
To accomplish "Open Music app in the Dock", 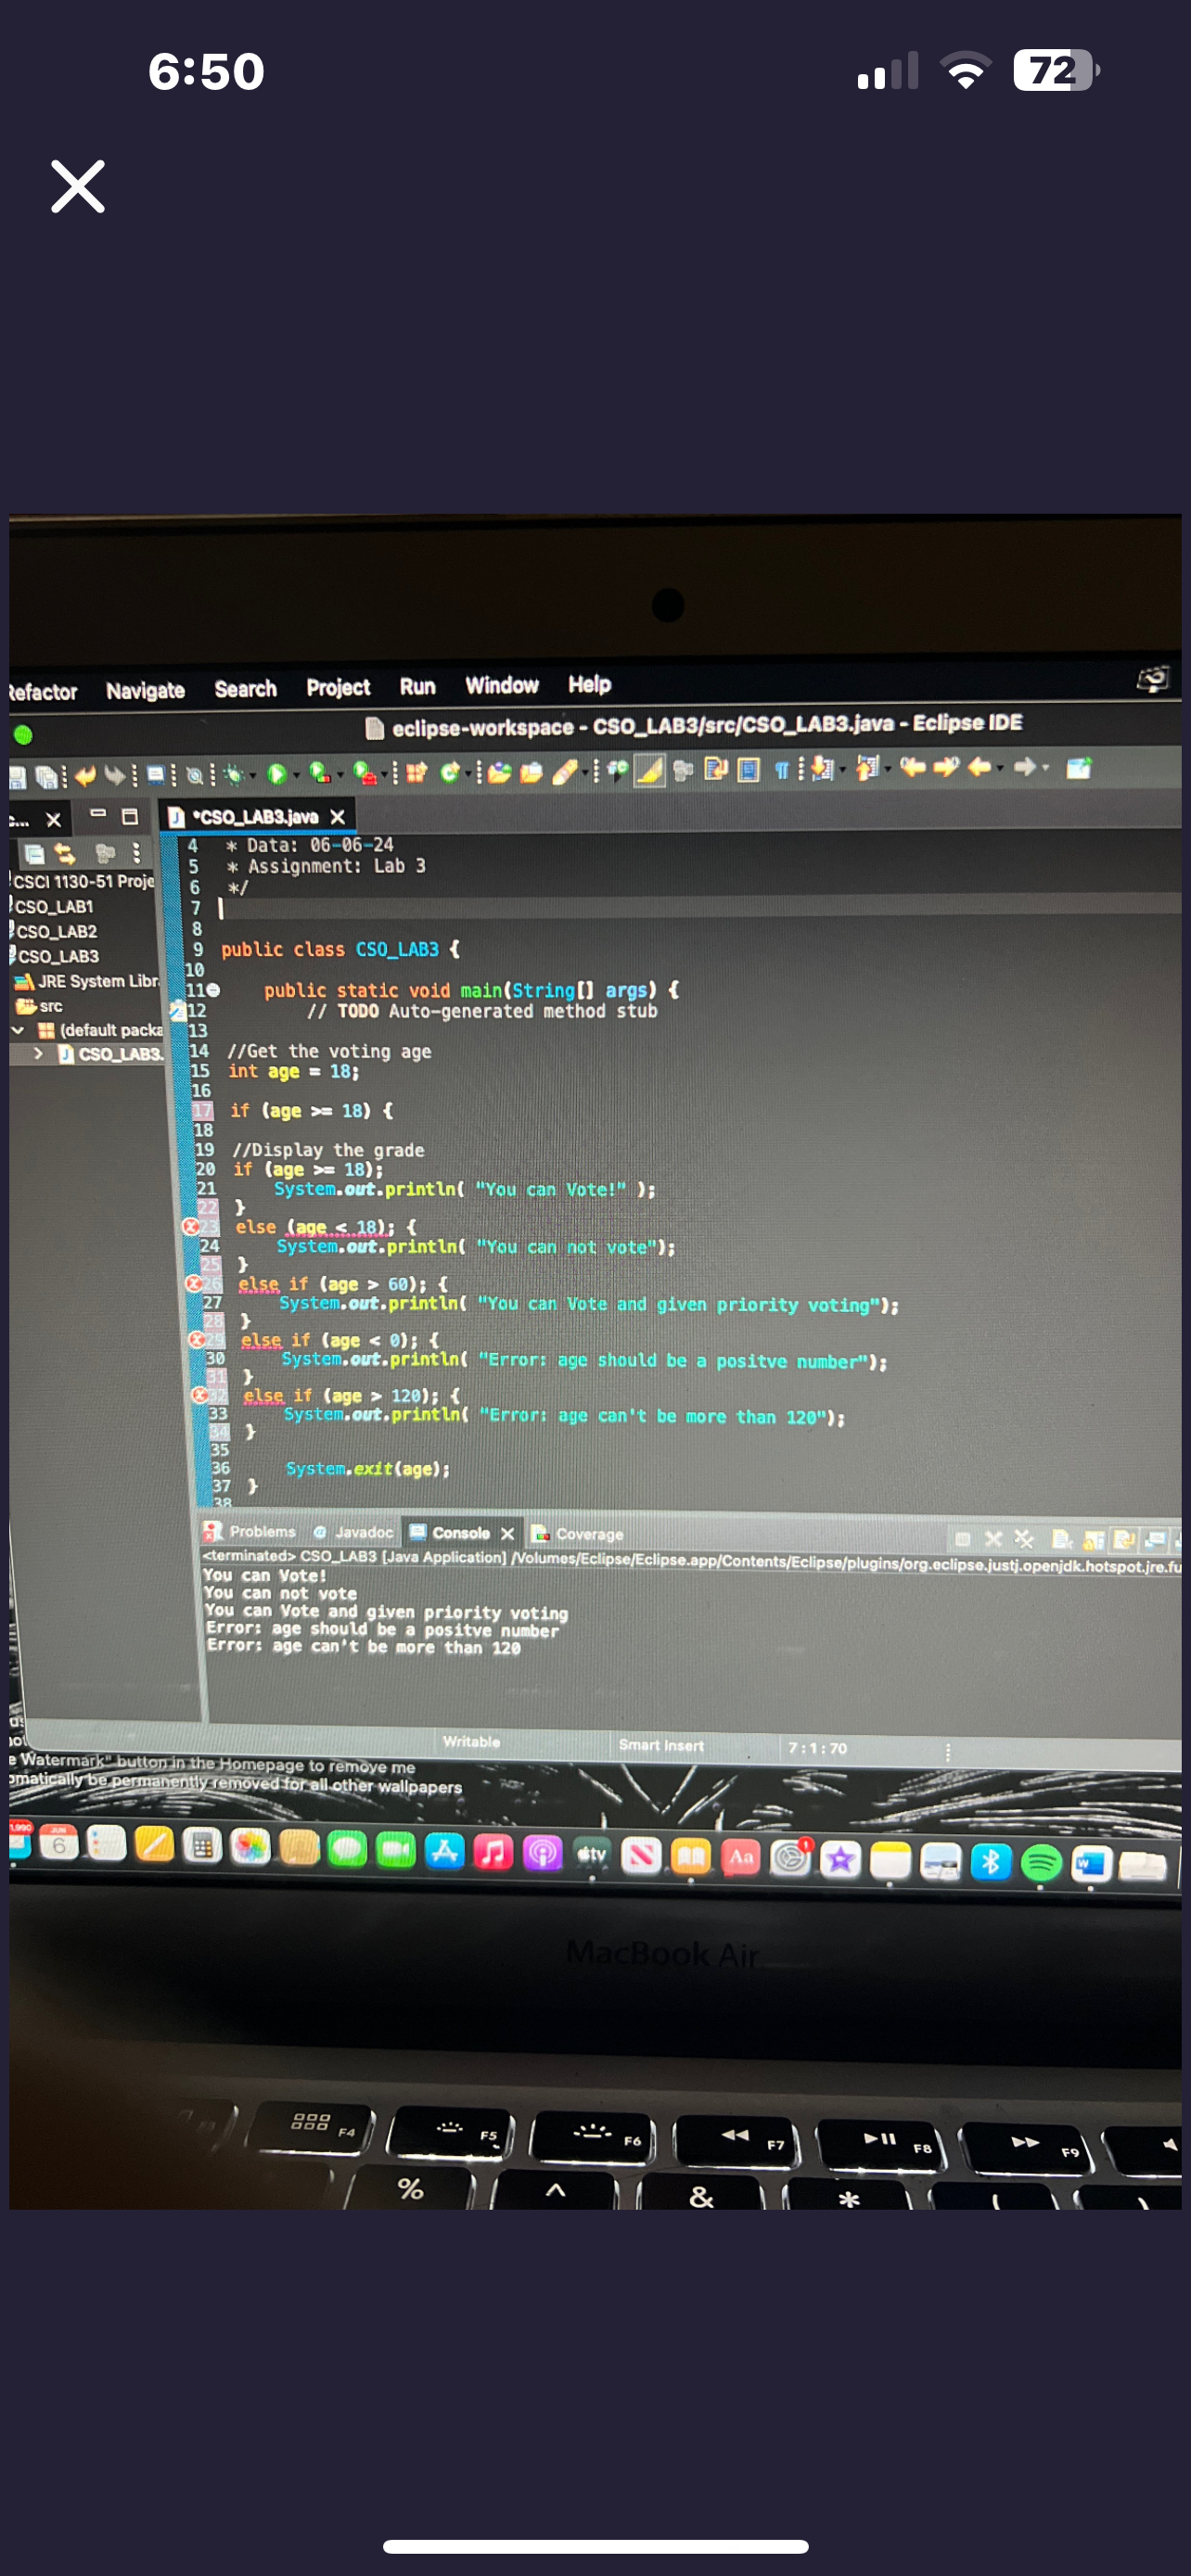I will click(493, 1852).
